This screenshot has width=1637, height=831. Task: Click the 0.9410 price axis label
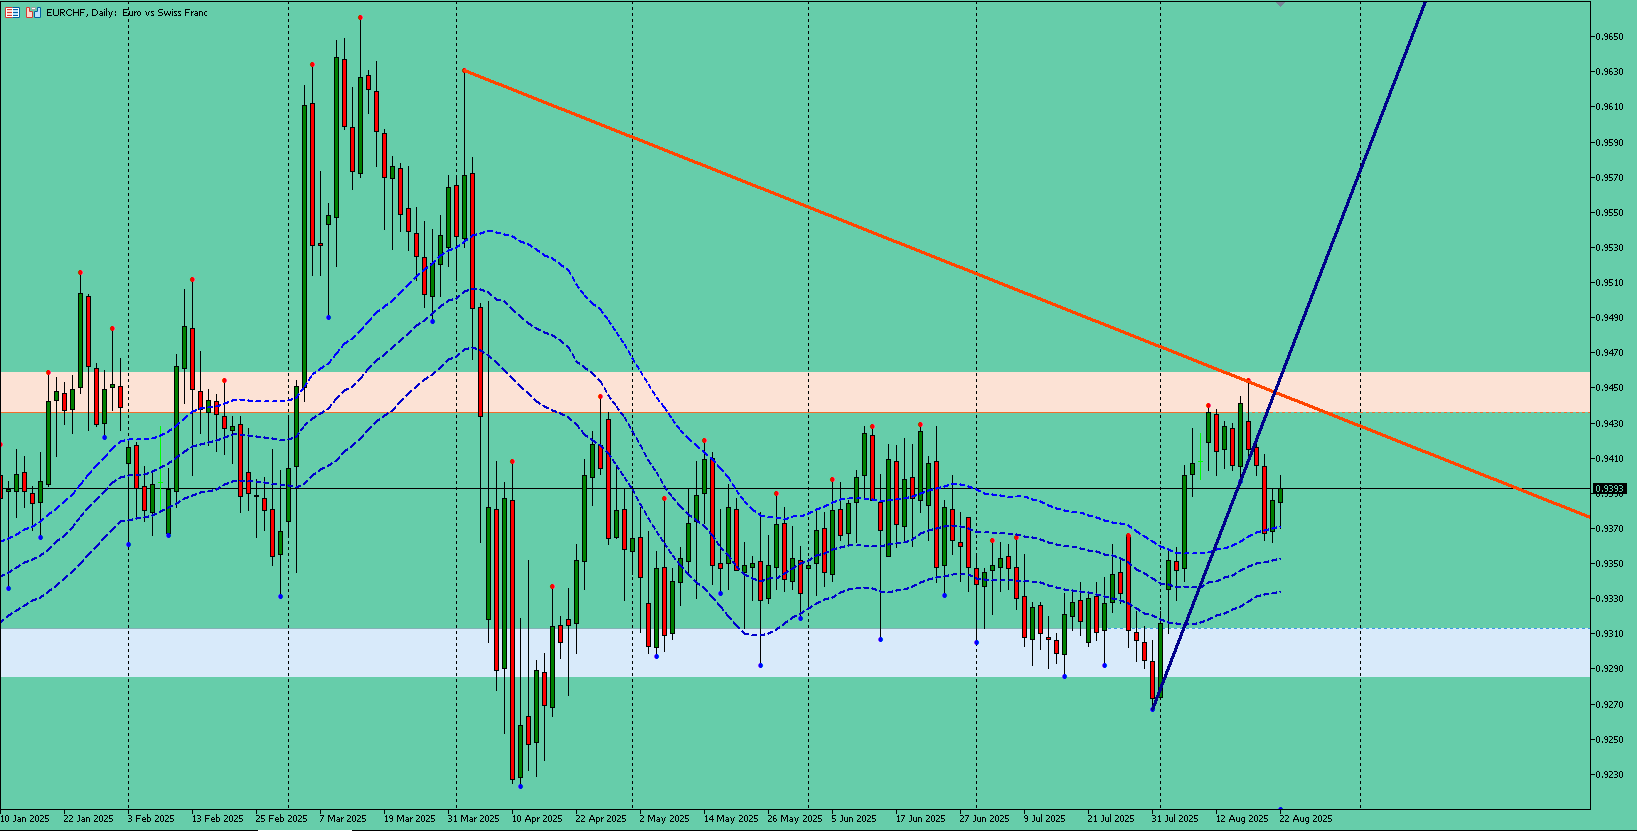pyautogui.click(x=1609, y=459)
